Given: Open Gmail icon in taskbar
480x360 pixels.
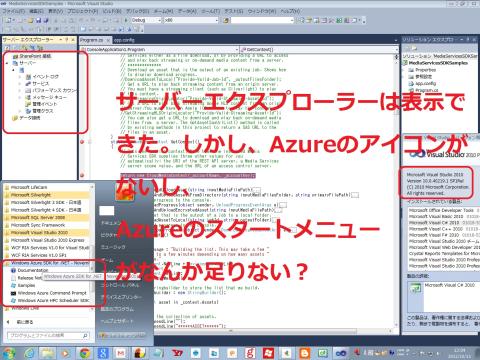Looking at the screenshot, I should [x=121, y=353].
